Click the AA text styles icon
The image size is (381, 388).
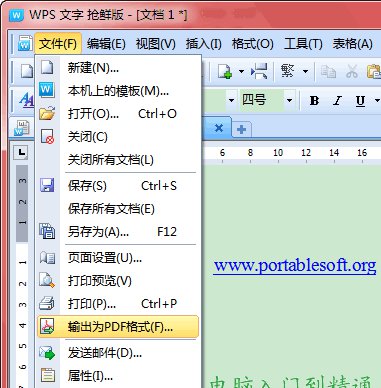26,100
